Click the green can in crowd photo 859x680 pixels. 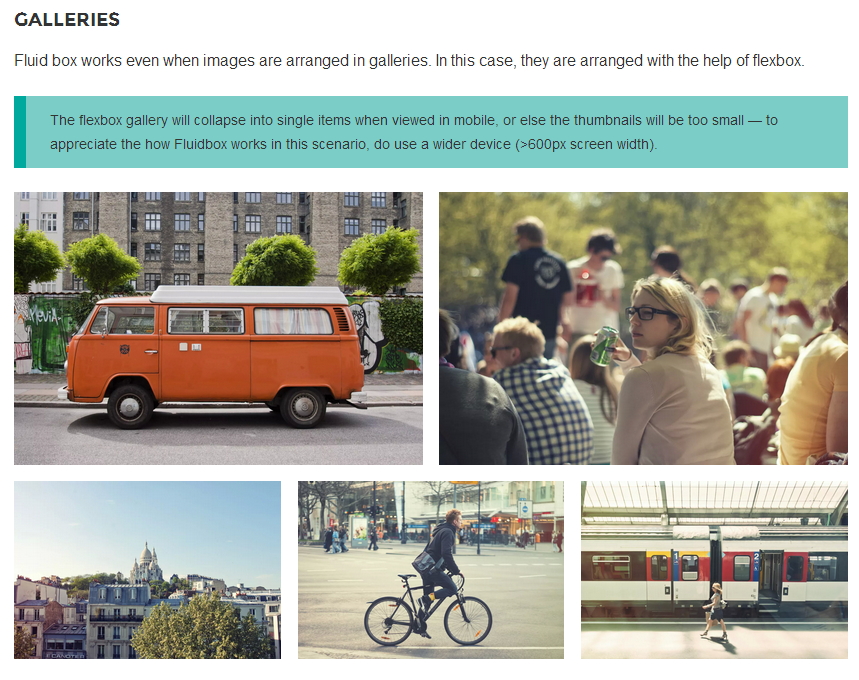604,346
